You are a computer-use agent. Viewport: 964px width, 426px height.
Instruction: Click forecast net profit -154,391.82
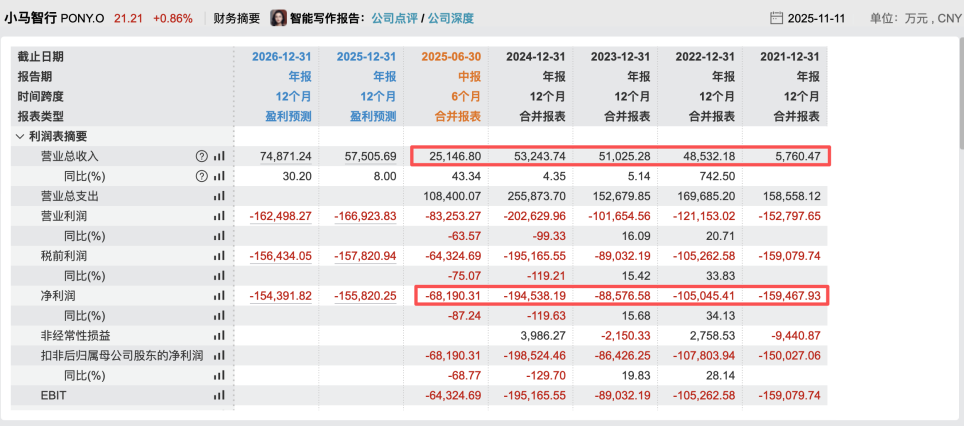(x=281, y=296)
